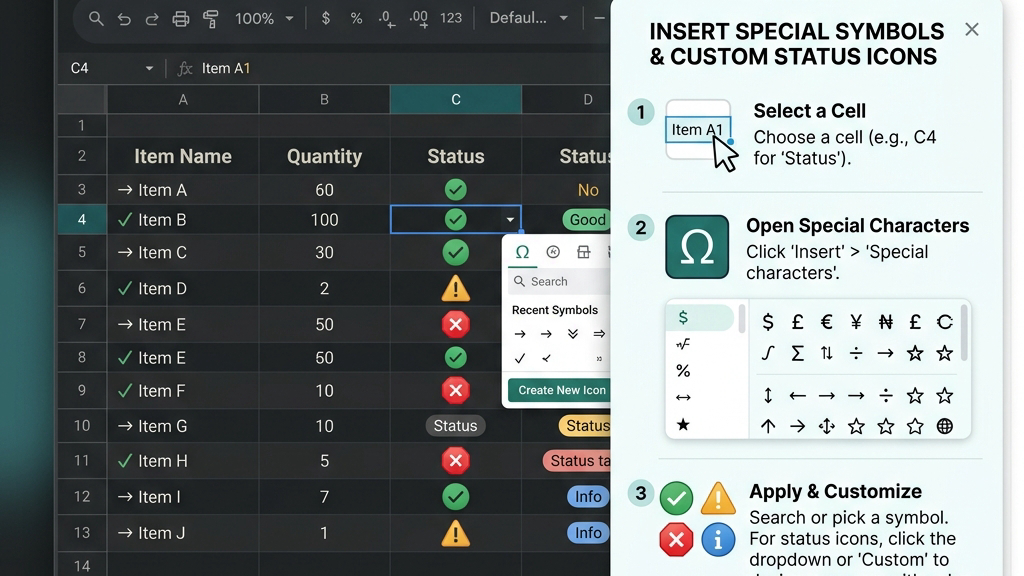Apply percent format
1024x576 pixels.
coord(356,18)
